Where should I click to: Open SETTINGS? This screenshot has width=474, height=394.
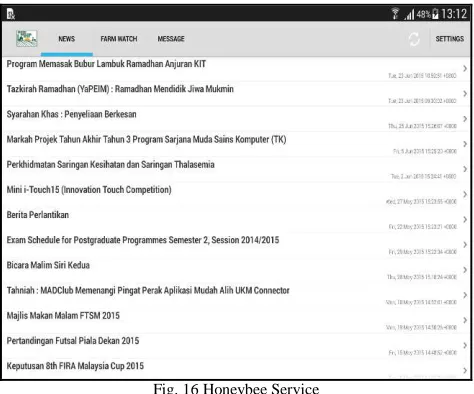(450, 39)
